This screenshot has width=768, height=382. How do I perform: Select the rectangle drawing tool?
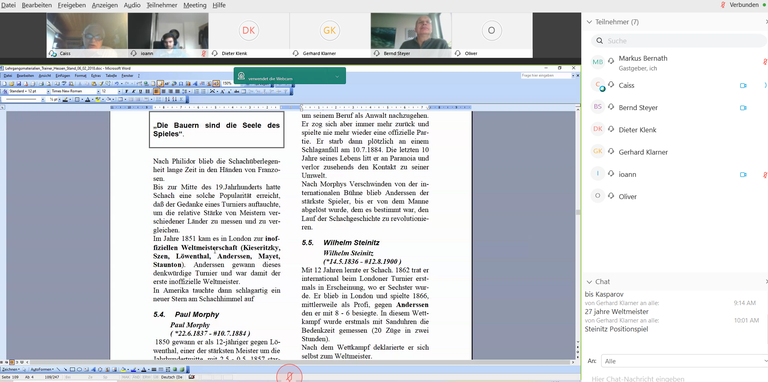(72, 369)
